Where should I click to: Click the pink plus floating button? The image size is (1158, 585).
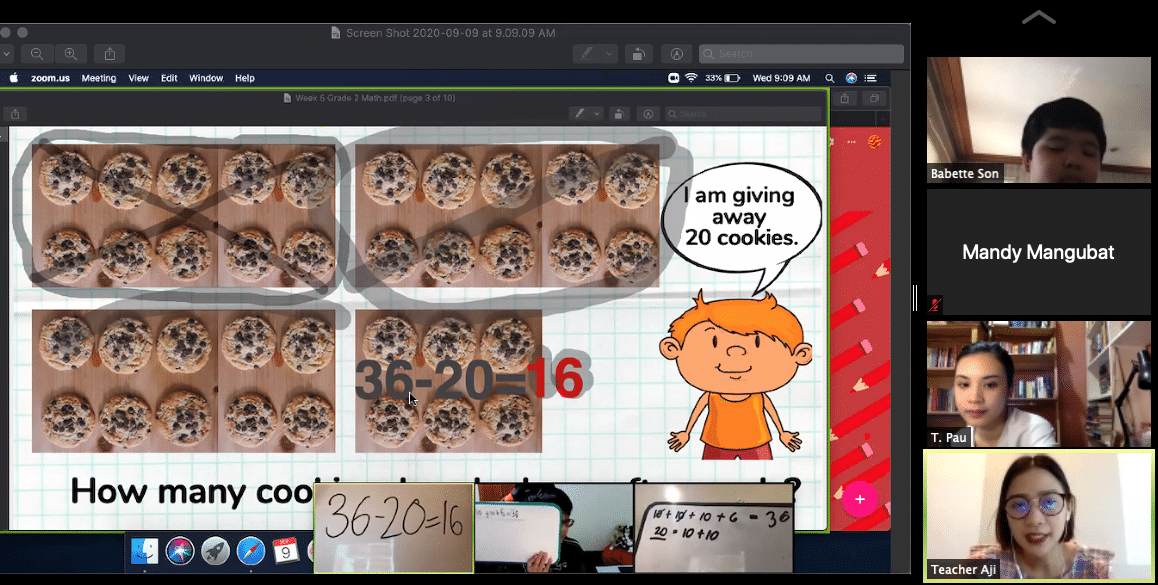(x=860, y=499)
